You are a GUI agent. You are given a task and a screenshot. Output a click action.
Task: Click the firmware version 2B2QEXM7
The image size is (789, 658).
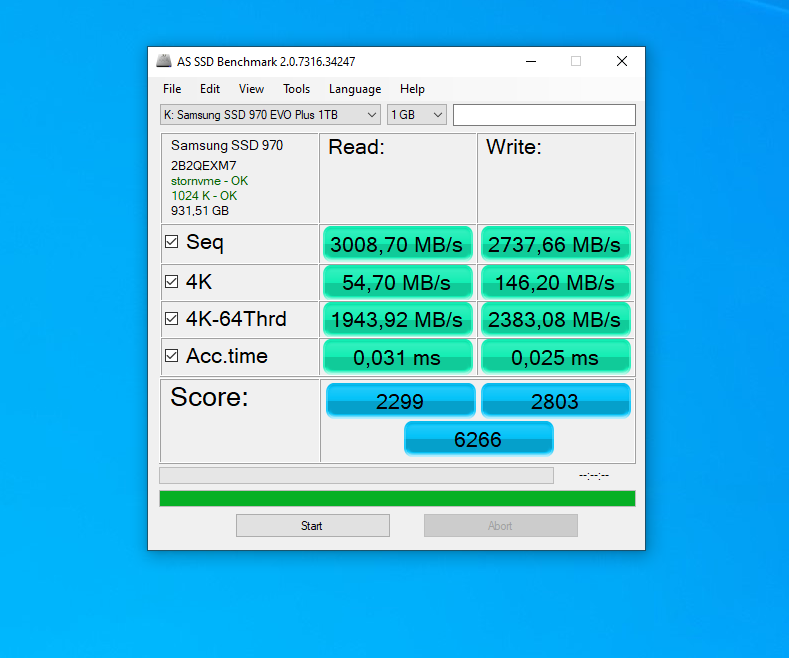pos(203,166)
